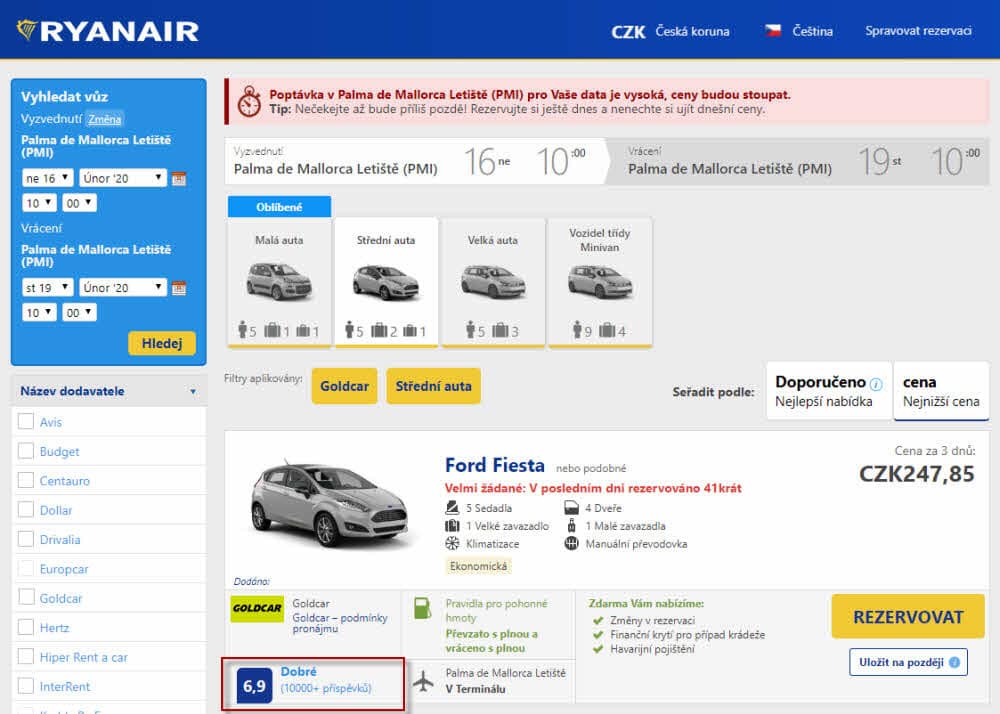Click the Změna pickup location link
Screen dimensions: 1000x714
pos(105,119)
